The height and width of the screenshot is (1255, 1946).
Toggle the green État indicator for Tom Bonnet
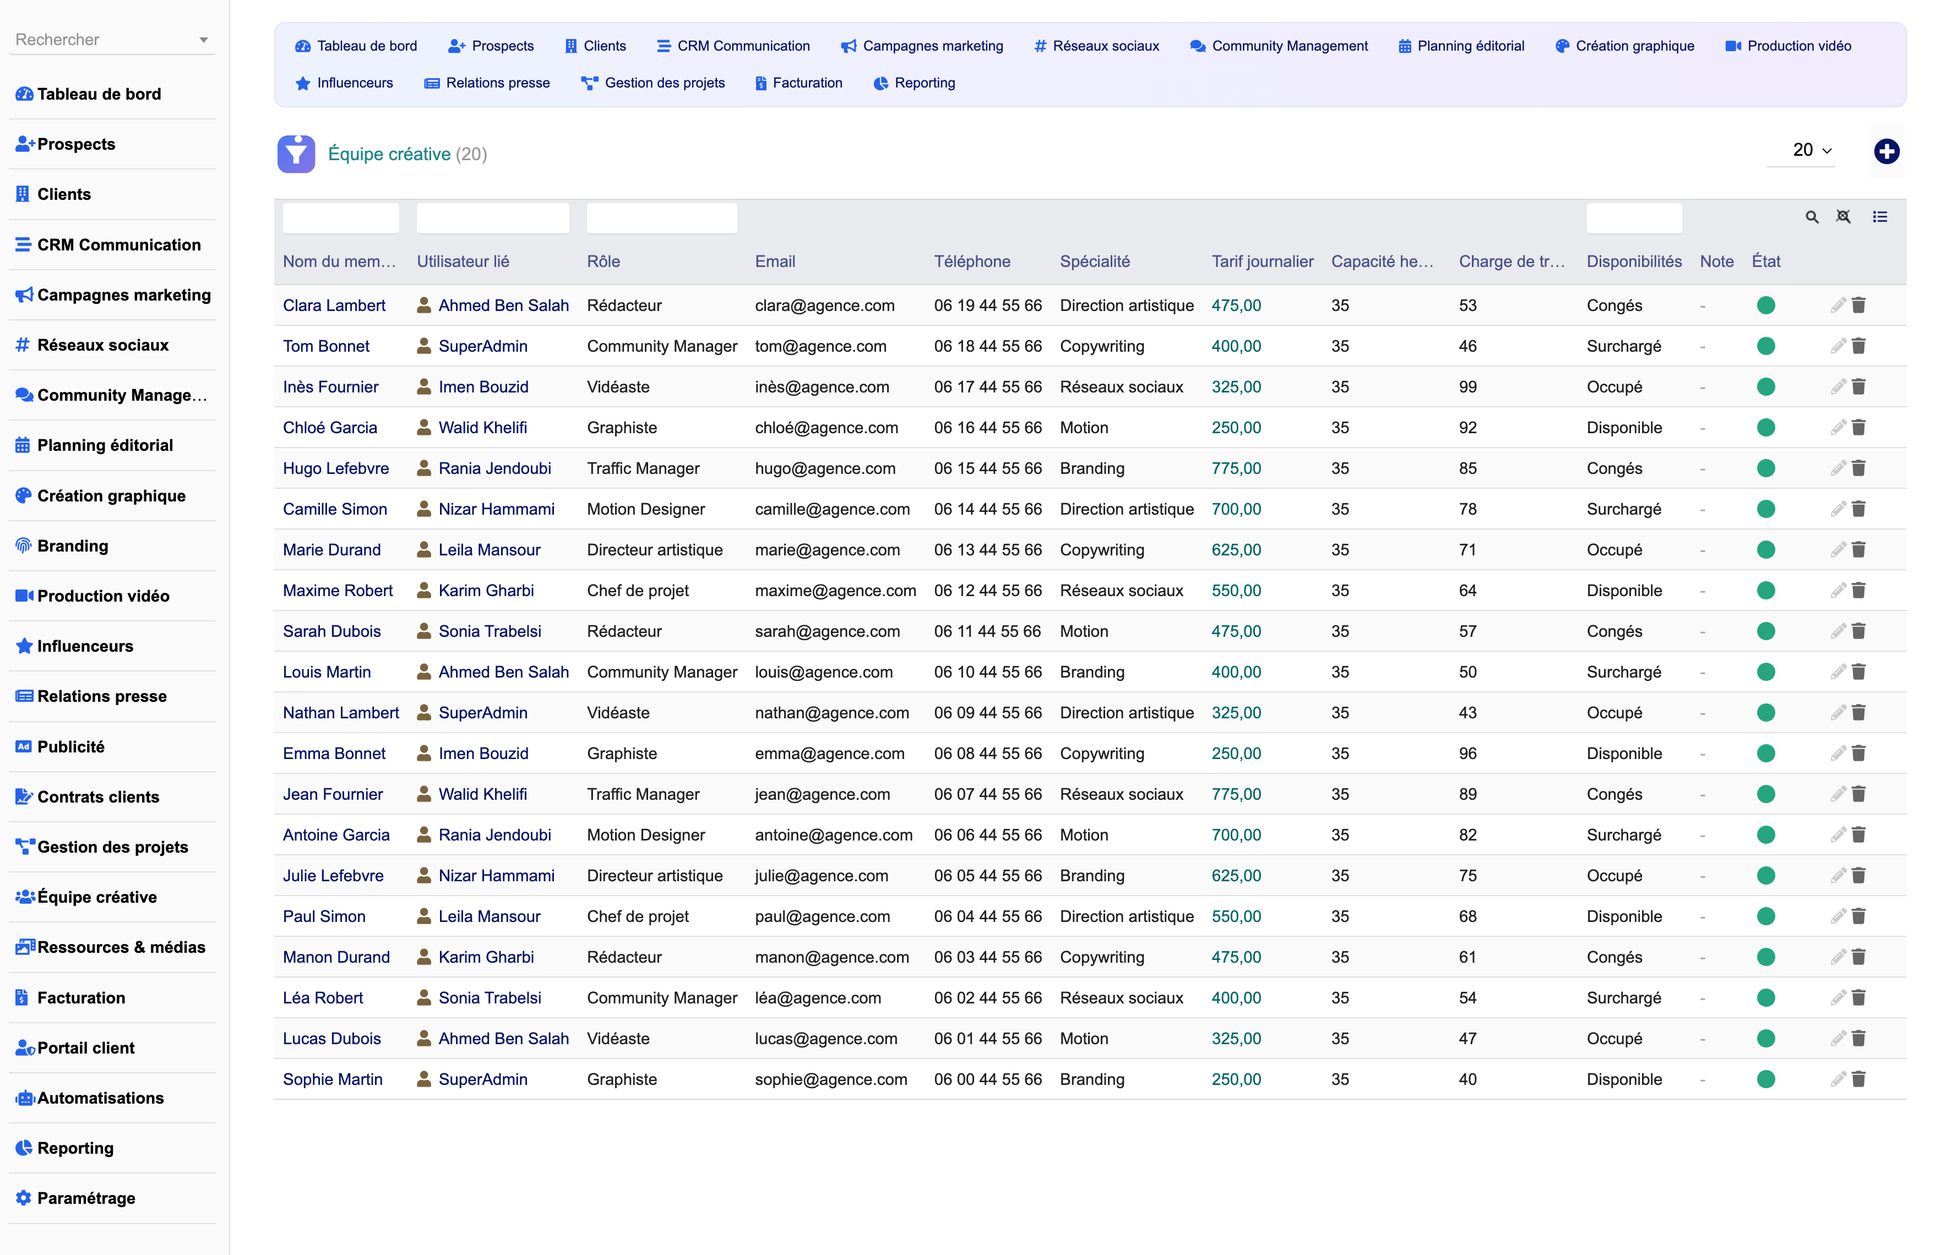point(1766,346)
